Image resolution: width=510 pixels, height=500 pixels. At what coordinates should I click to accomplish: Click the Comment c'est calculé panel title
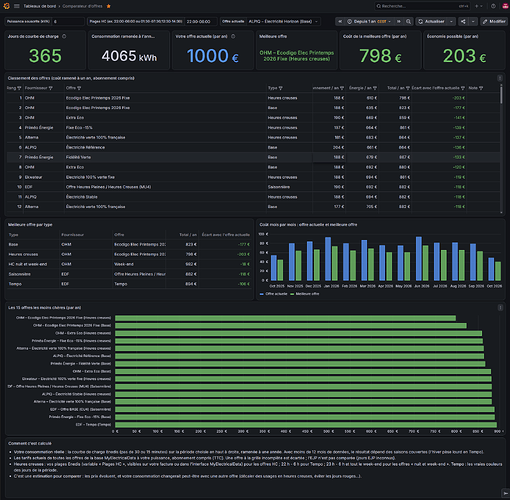[x=30, y=444]
